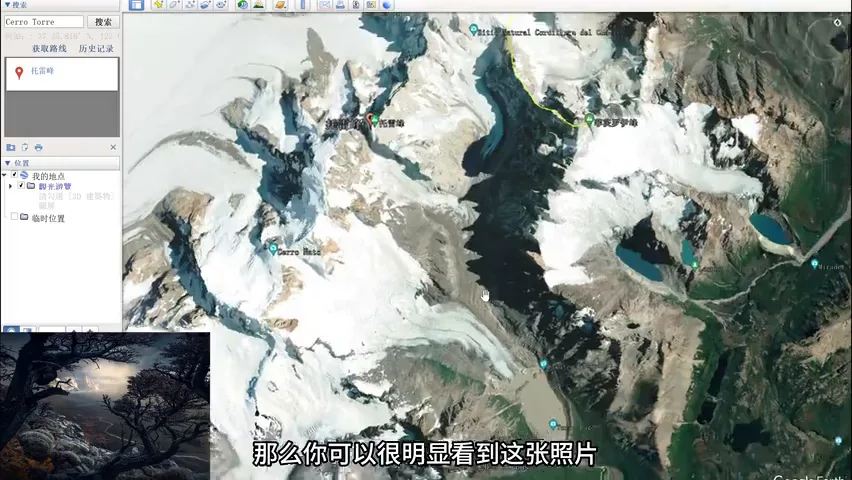
Task: Click the cyan marker below brown lake
Action: click(x=553, y=425)
